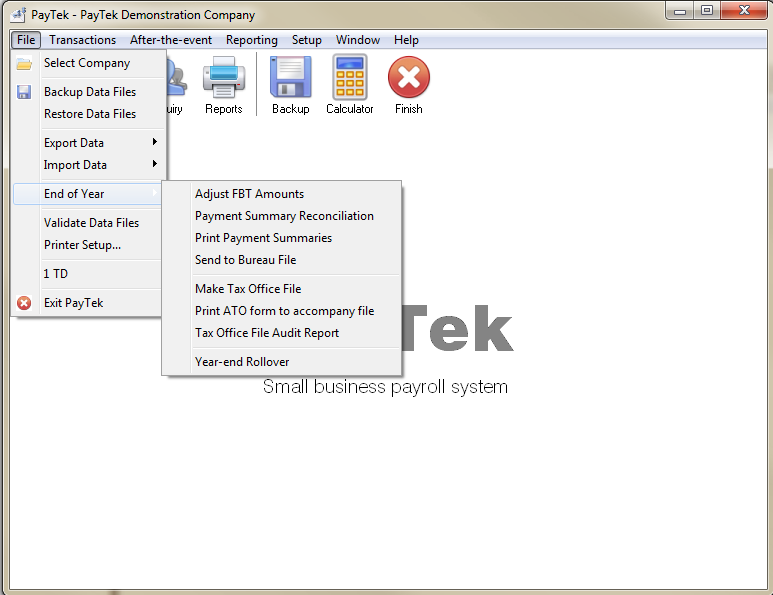Expand the Export Data submenu
The width and height of the screenshot is (773, 595).
(89, 143)
